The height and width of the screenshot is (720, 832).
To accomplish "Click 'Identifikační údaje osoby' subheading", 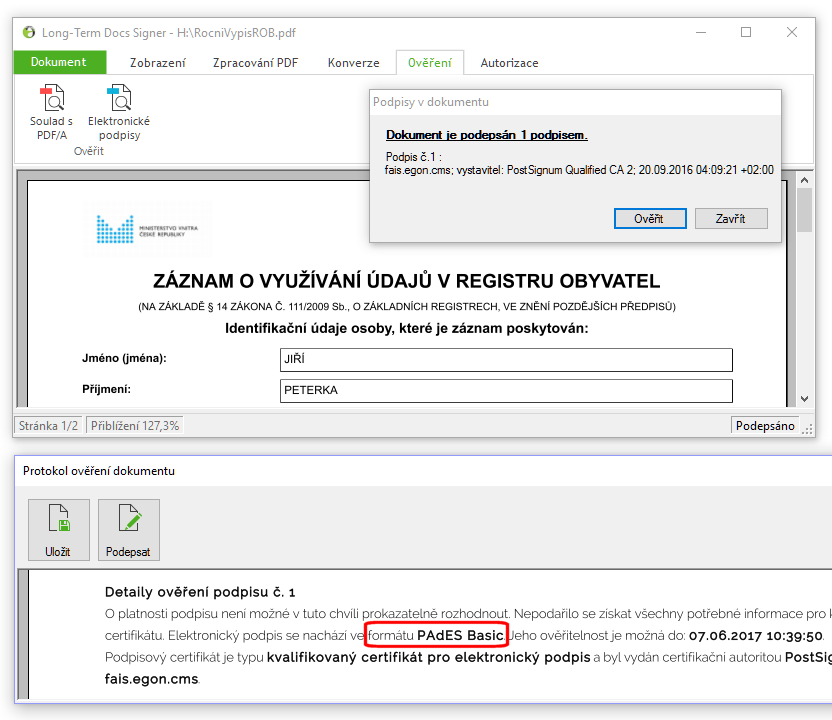I will point(406,328).
